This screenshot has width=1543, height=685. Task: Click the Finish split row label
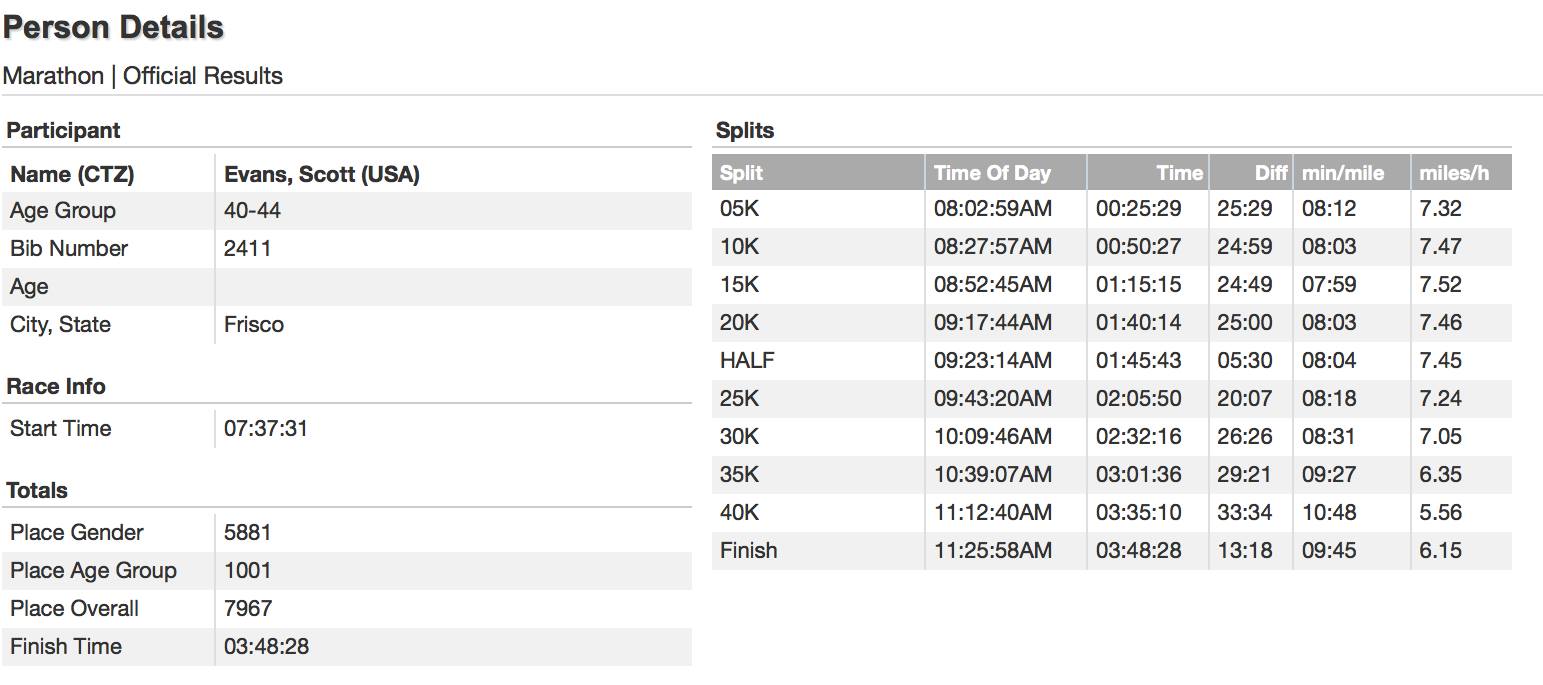point(748,550)
